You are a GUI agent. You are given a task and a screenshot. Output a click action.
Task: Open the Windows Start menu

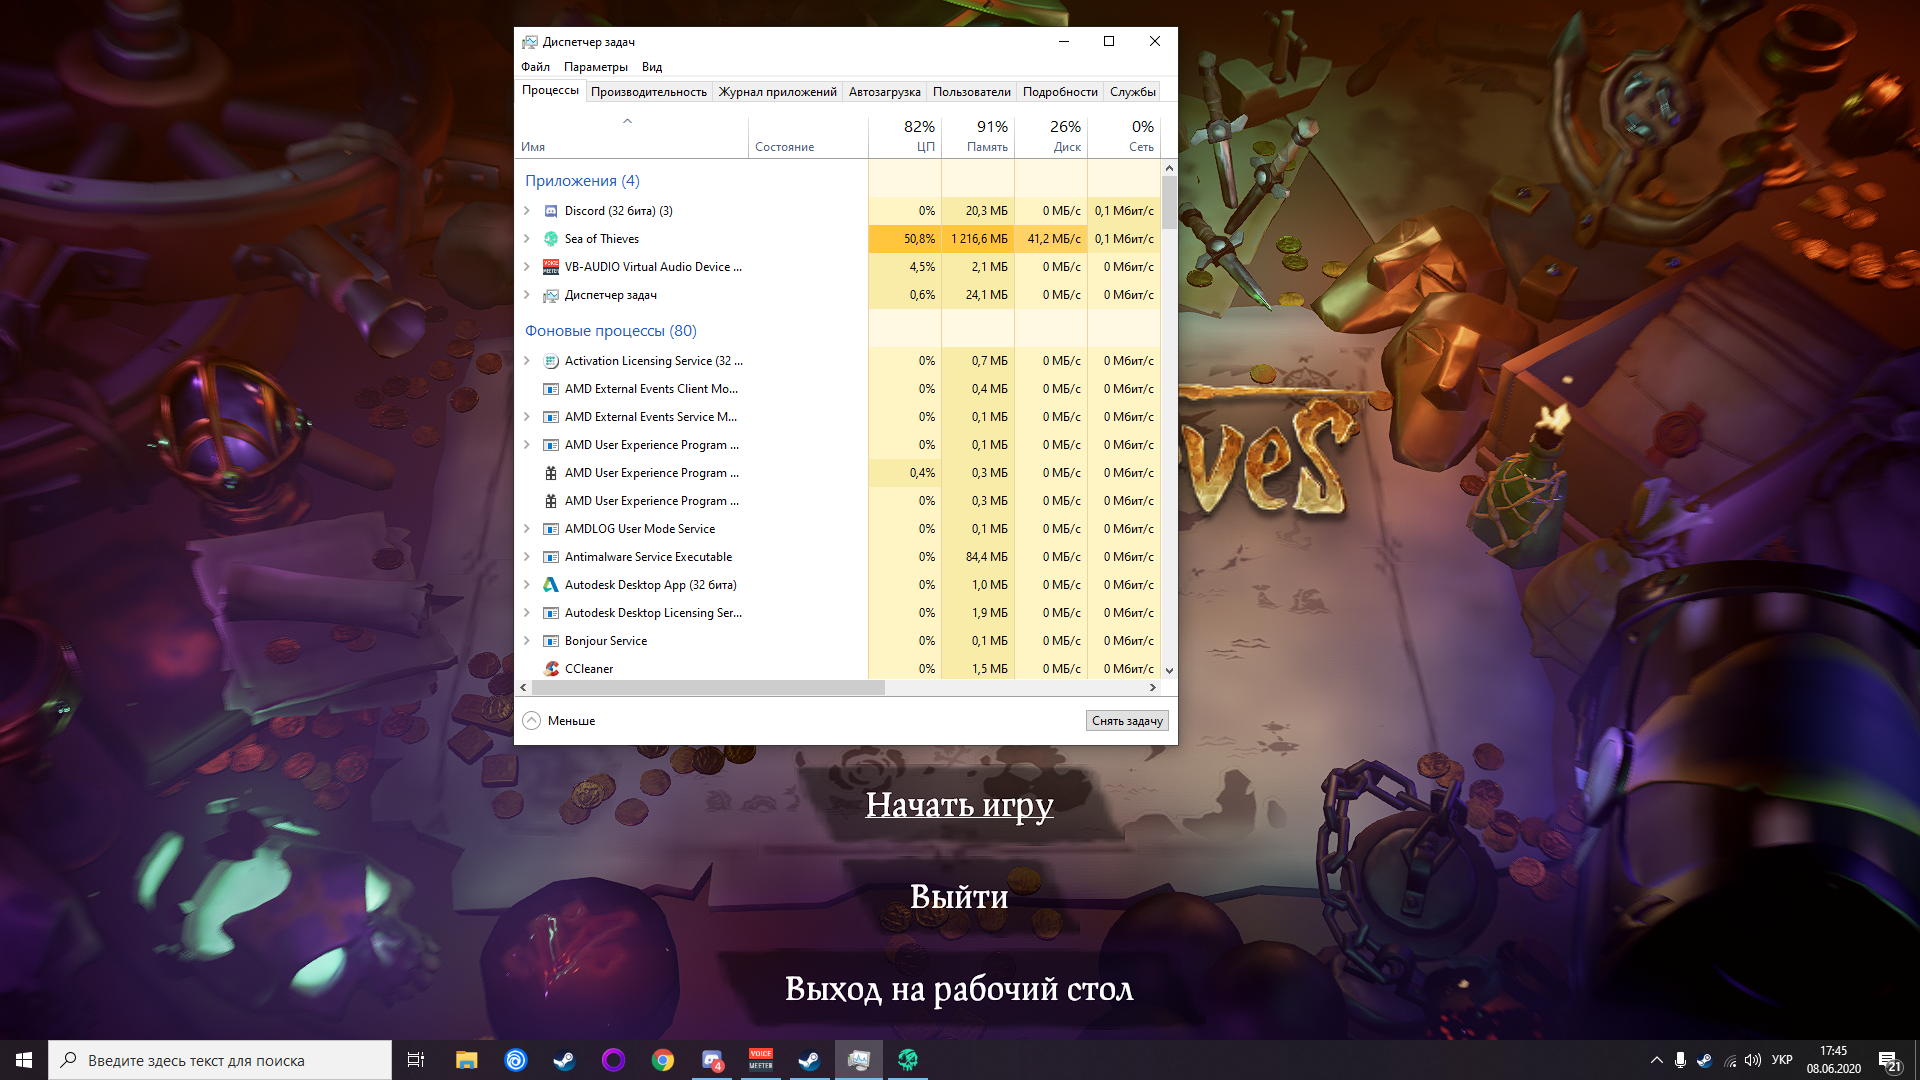(x=24, y=1060)
